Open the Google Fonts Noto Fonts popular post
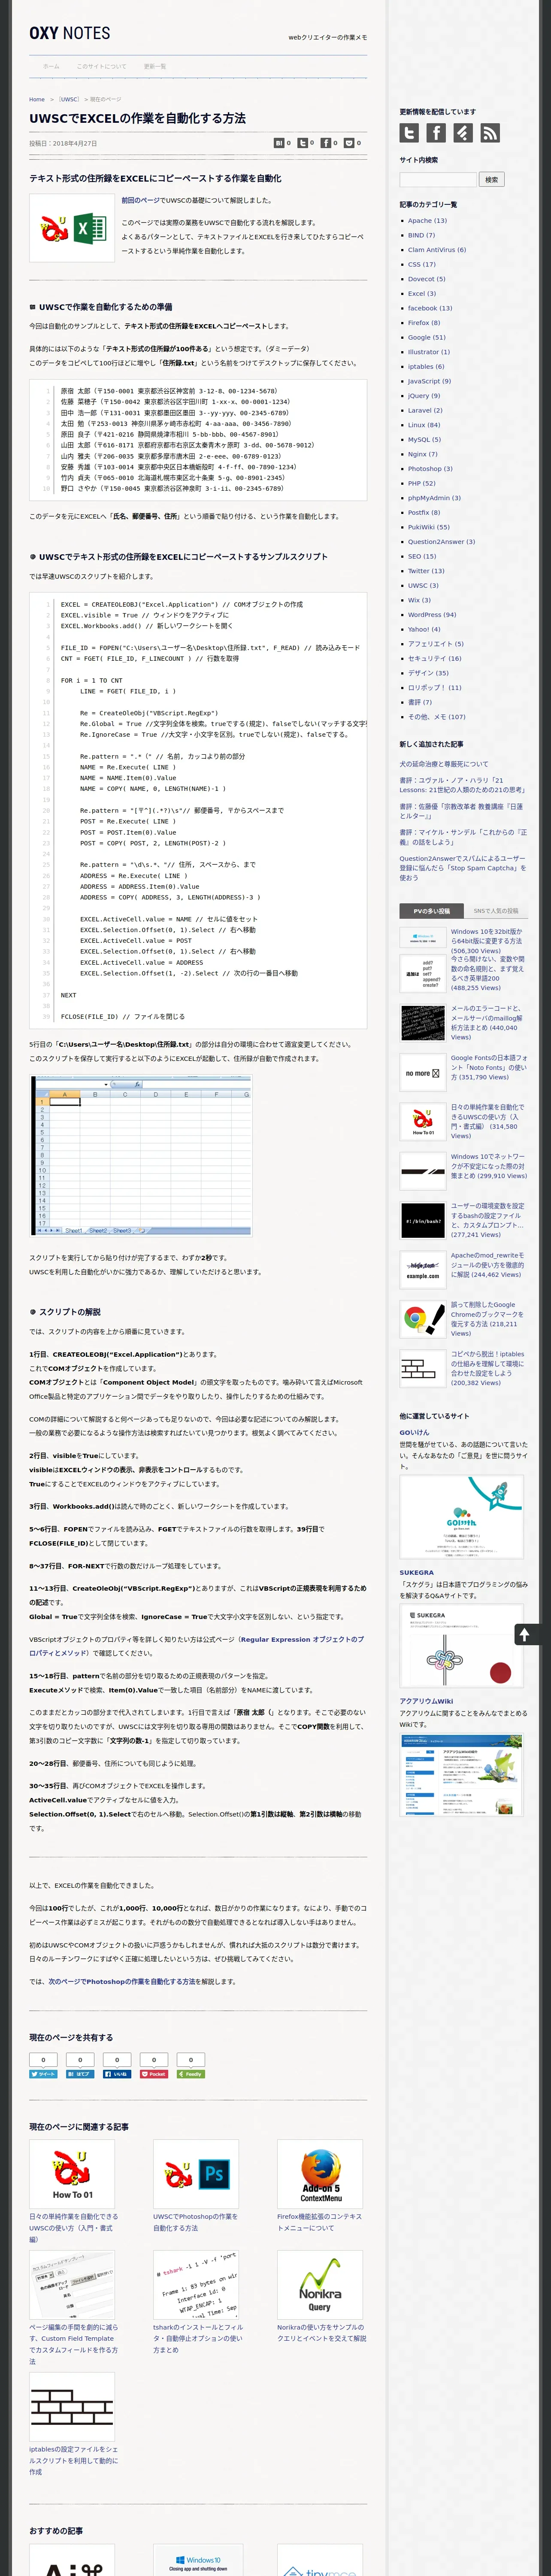The image size is (551, 2576). tap(489, 1067)
